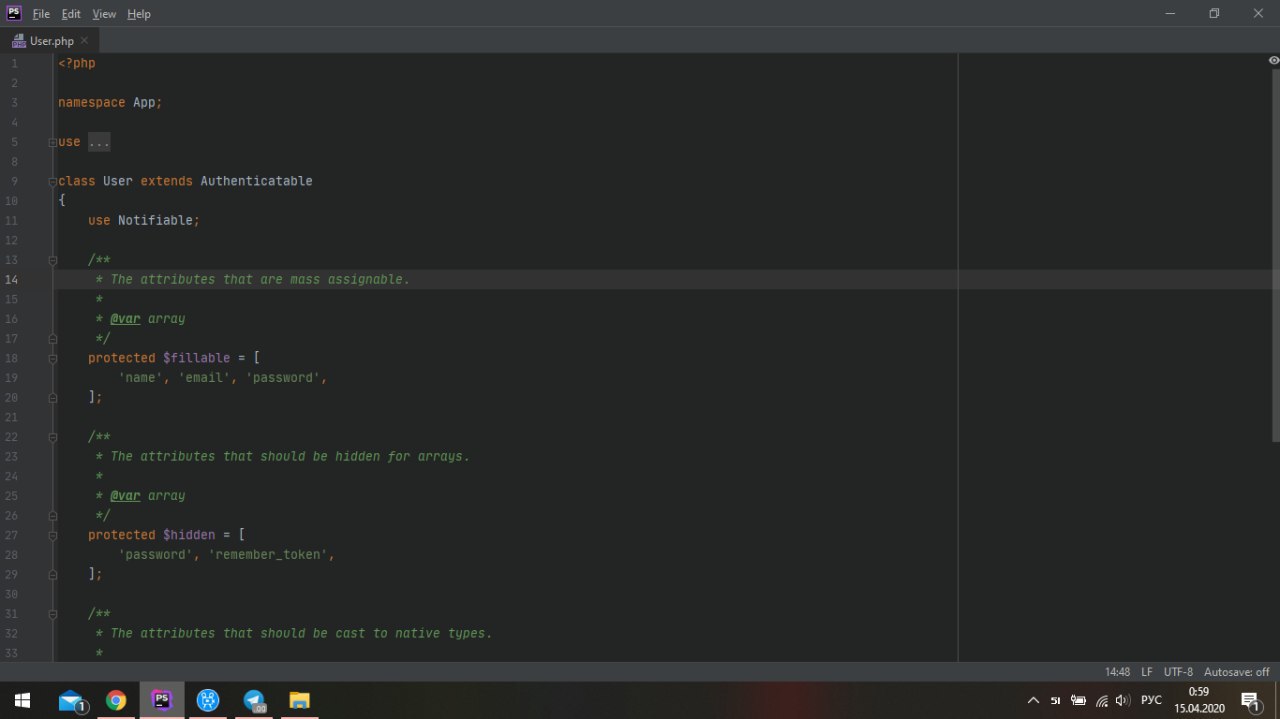Click 'namespace App;' line
Image resolution: width=1280 pixels, height=719 pixels.
110,102
